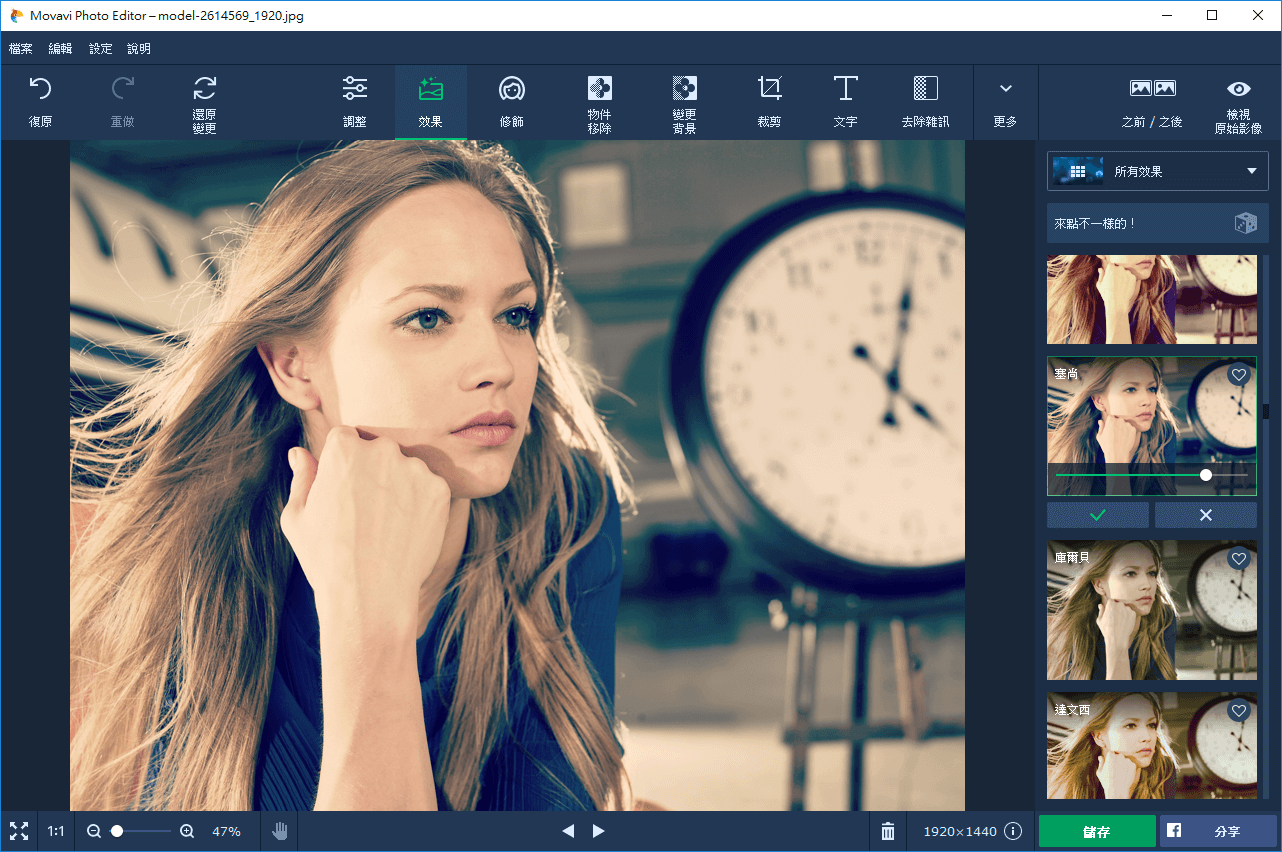Screen dimensions: 1282x852
Task: Select the 去除雜訊 denoise tool
Action: click(925, 102)
